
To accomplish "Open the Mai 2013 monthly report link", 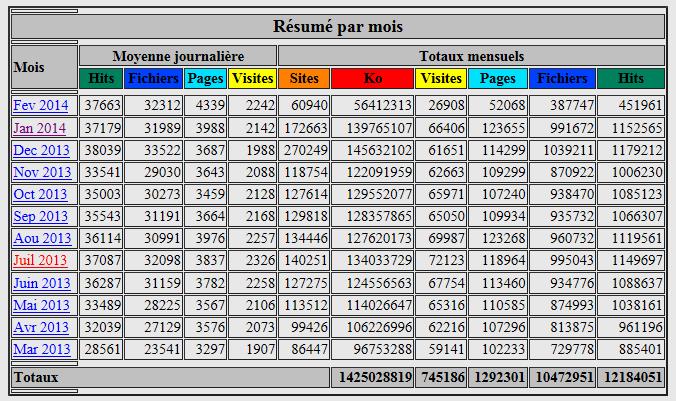I will coord(41,305).
